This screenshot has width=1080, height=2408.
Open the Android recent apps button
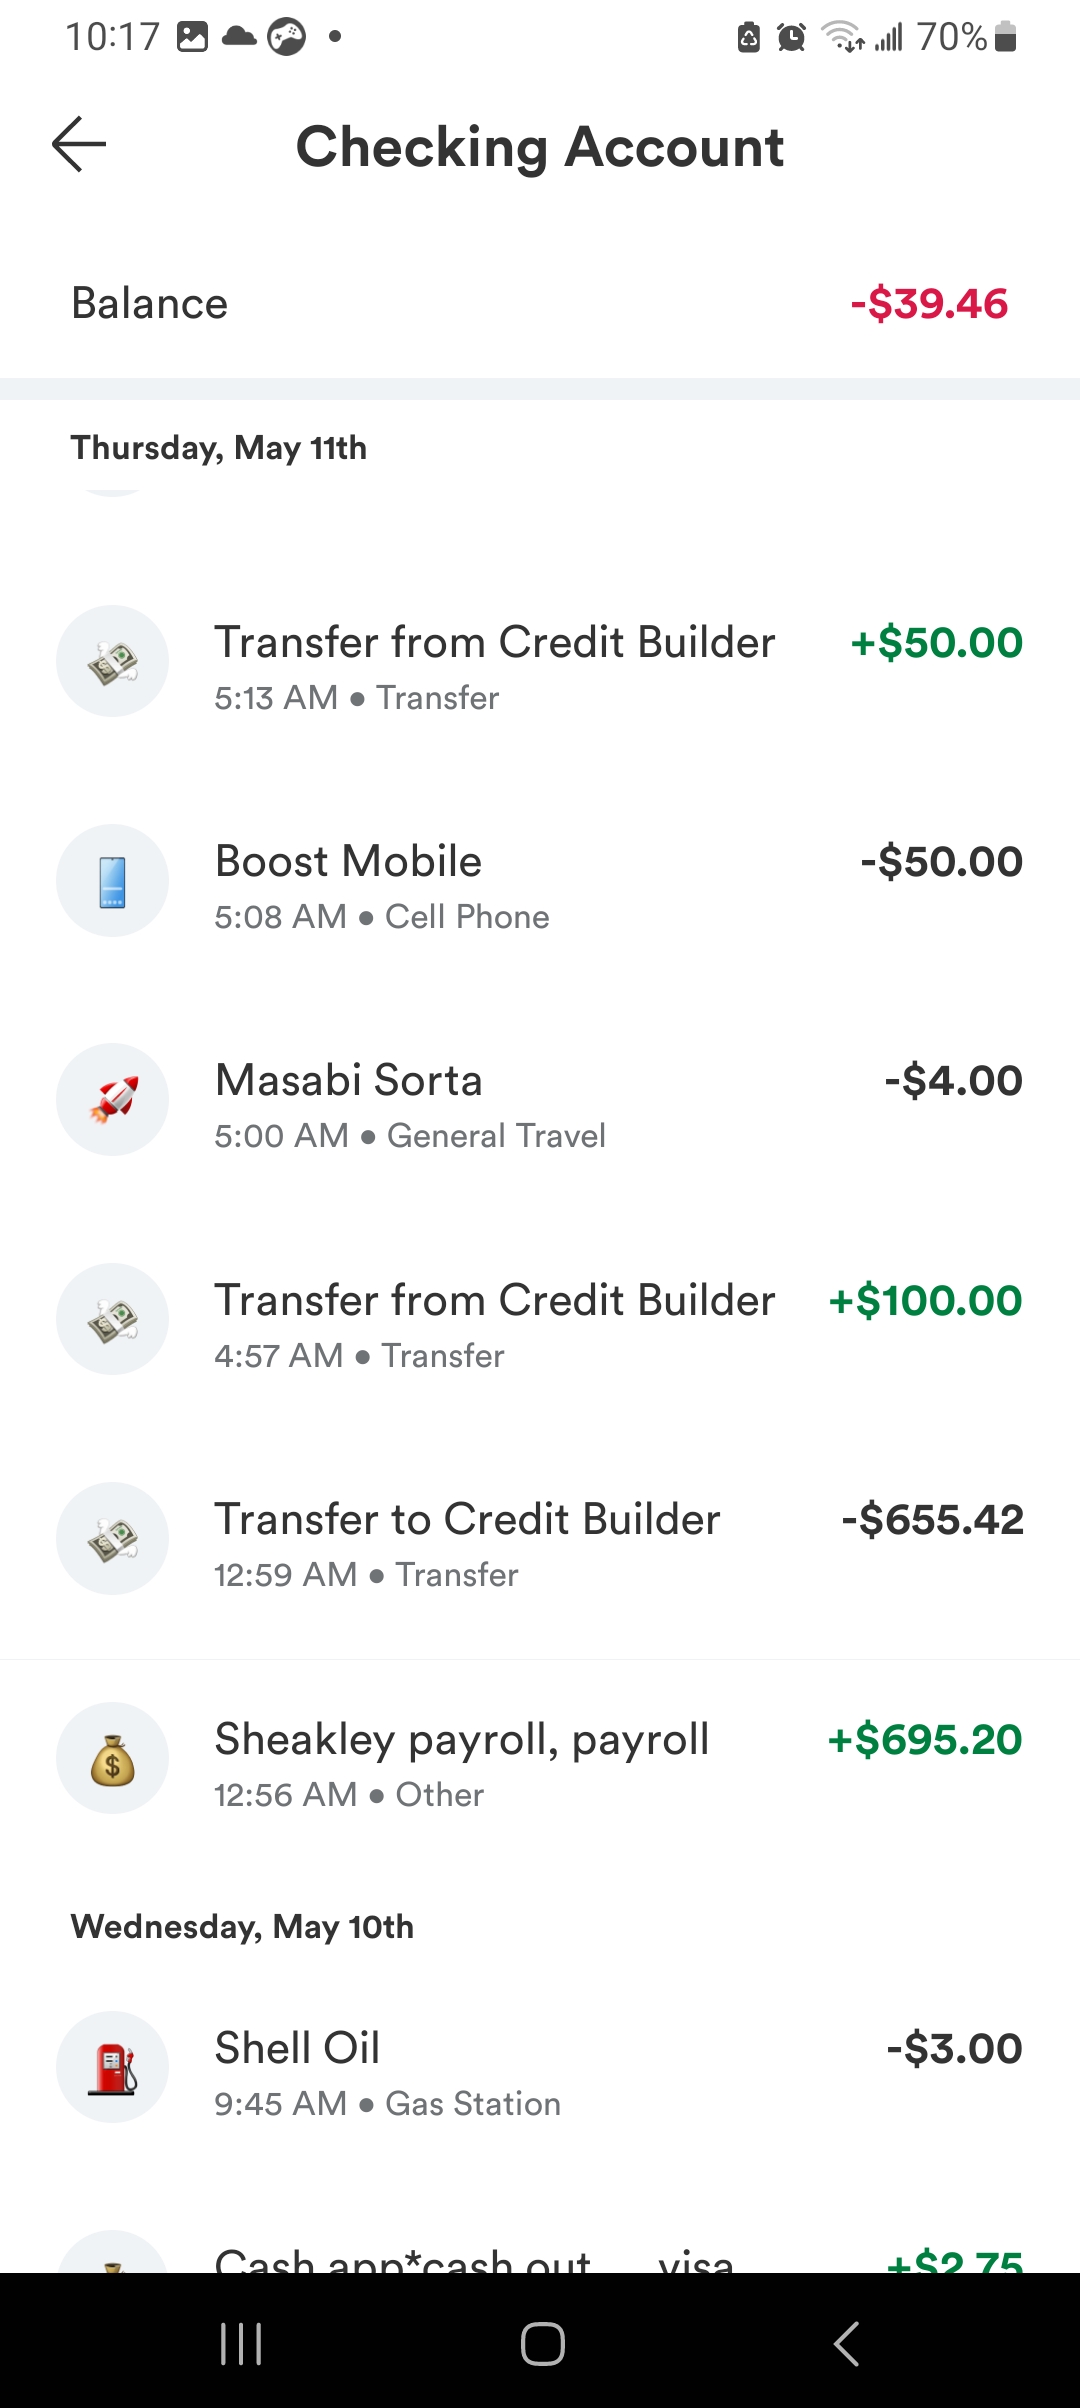pyautogui.click(x=241, y=2344)
